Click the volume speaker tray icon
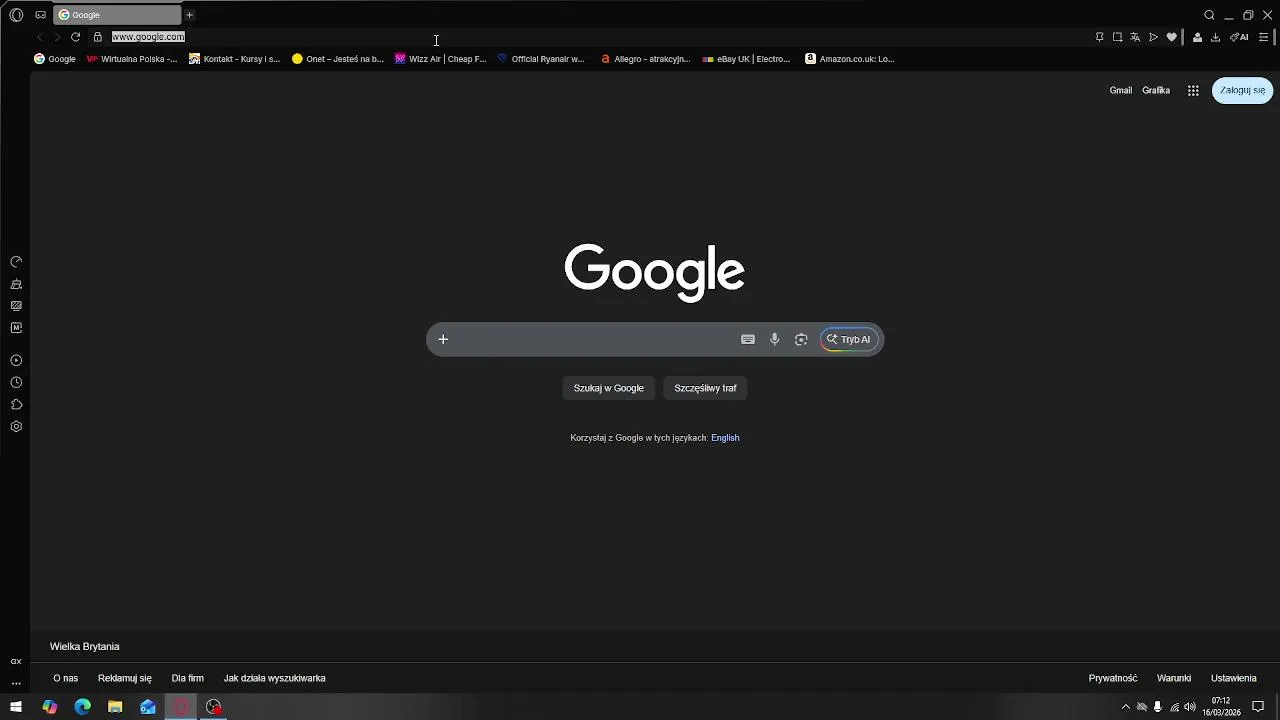The height and width of the screenshot is (720, 1280). point(1190,707)
